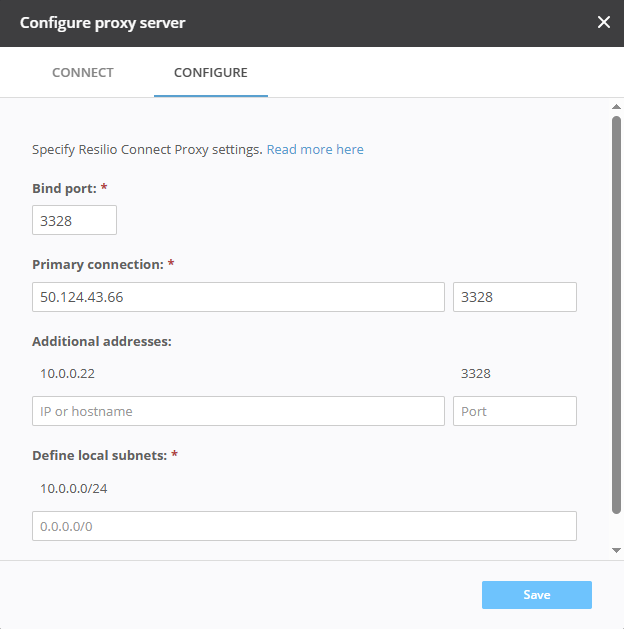The image size is (624, 629).
Task: Click the 3328 port of additional address
Action: pyautogui.click(x=476, y=374)
